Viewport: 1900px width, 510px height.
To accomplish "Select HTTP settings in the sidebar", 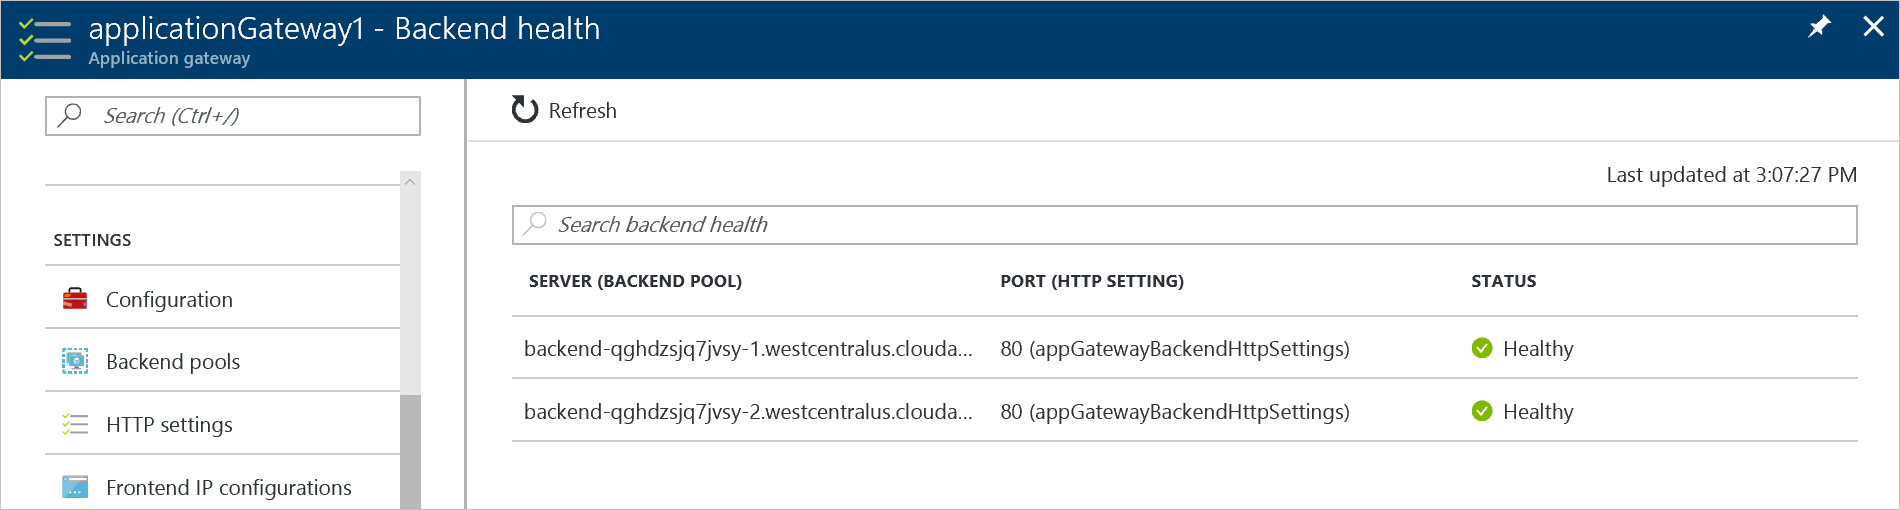I will click(x=169, y=424).
